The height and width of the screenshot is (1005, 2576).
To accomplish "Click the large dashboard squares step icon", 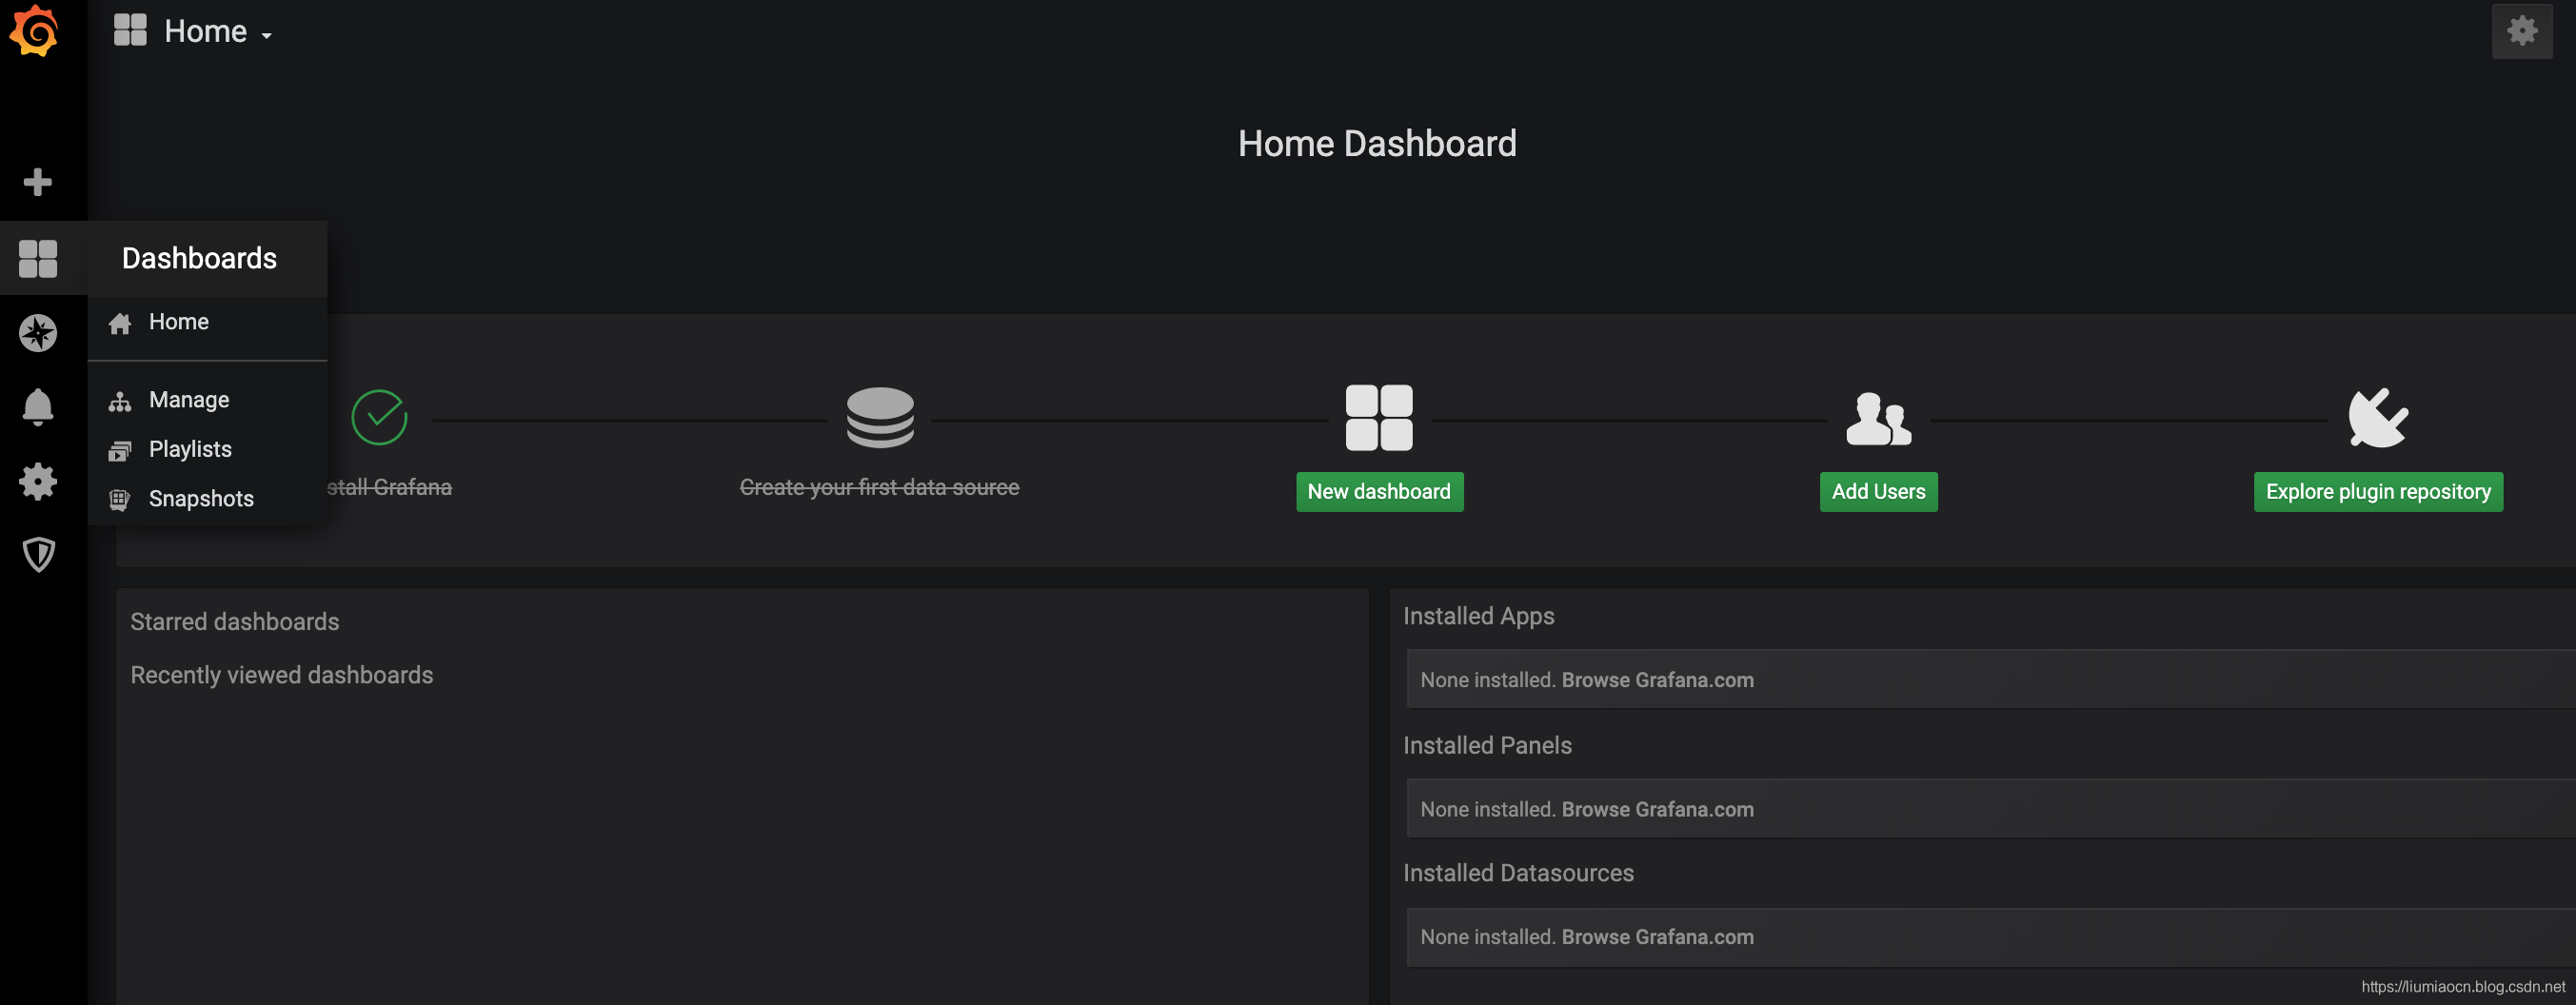I will coord(1379,417).
